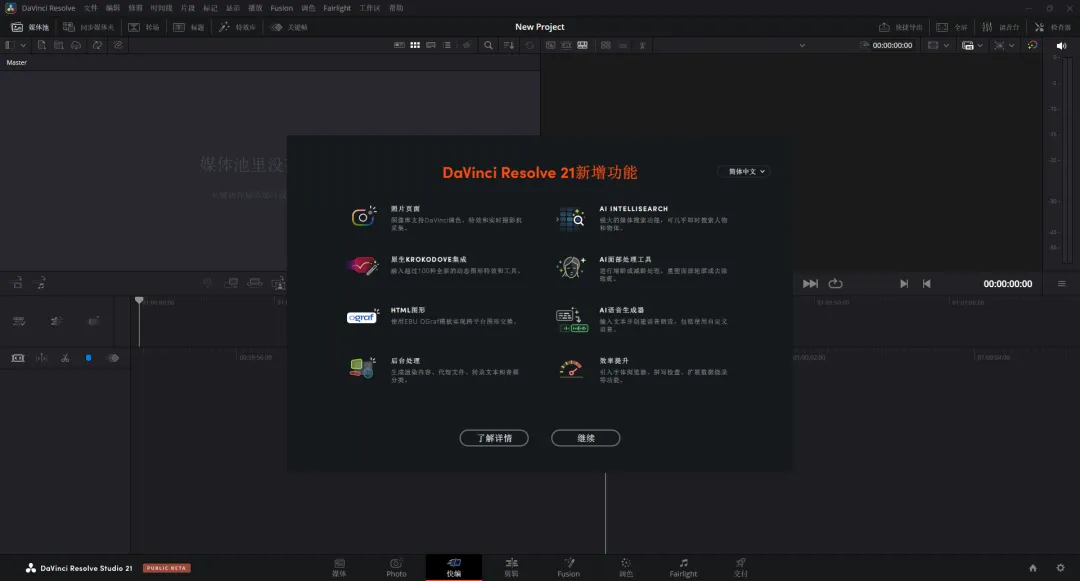The width and height of the screenshot is (1080, 581).
Task: Toggle the 媒体池 media pool panel
Action: pyautogui.click(x=30, y=27)
